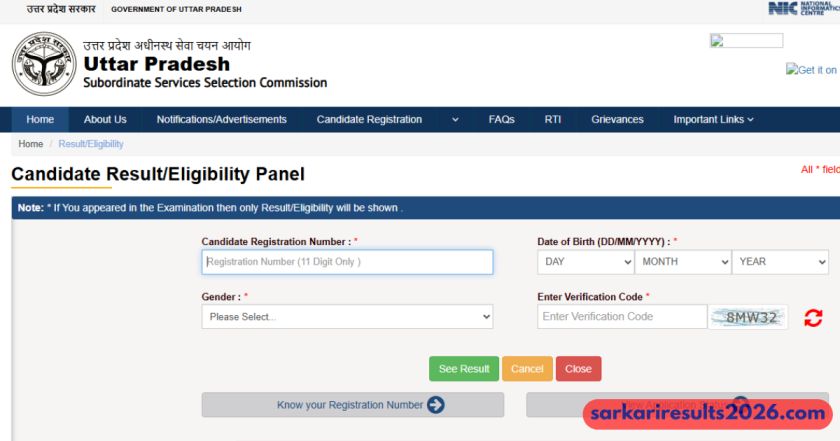840x441 pixels.
Task: Click the red captcha refresh icon
Action: (x=813, y=318)
